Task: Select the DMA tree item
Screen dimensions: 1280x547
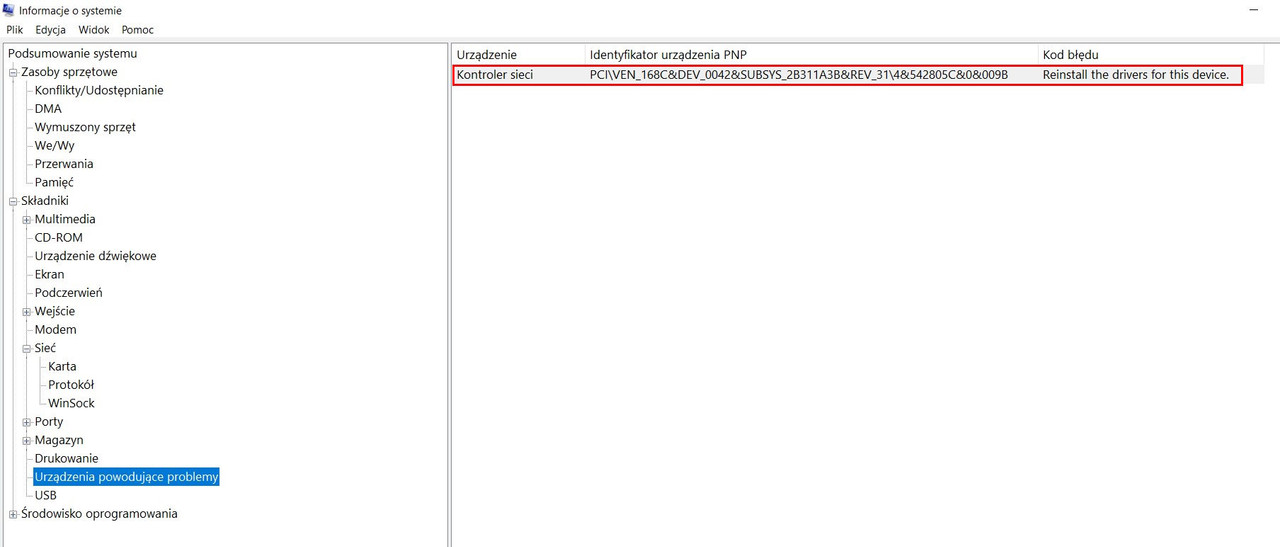Action: (x=48, y=109)
